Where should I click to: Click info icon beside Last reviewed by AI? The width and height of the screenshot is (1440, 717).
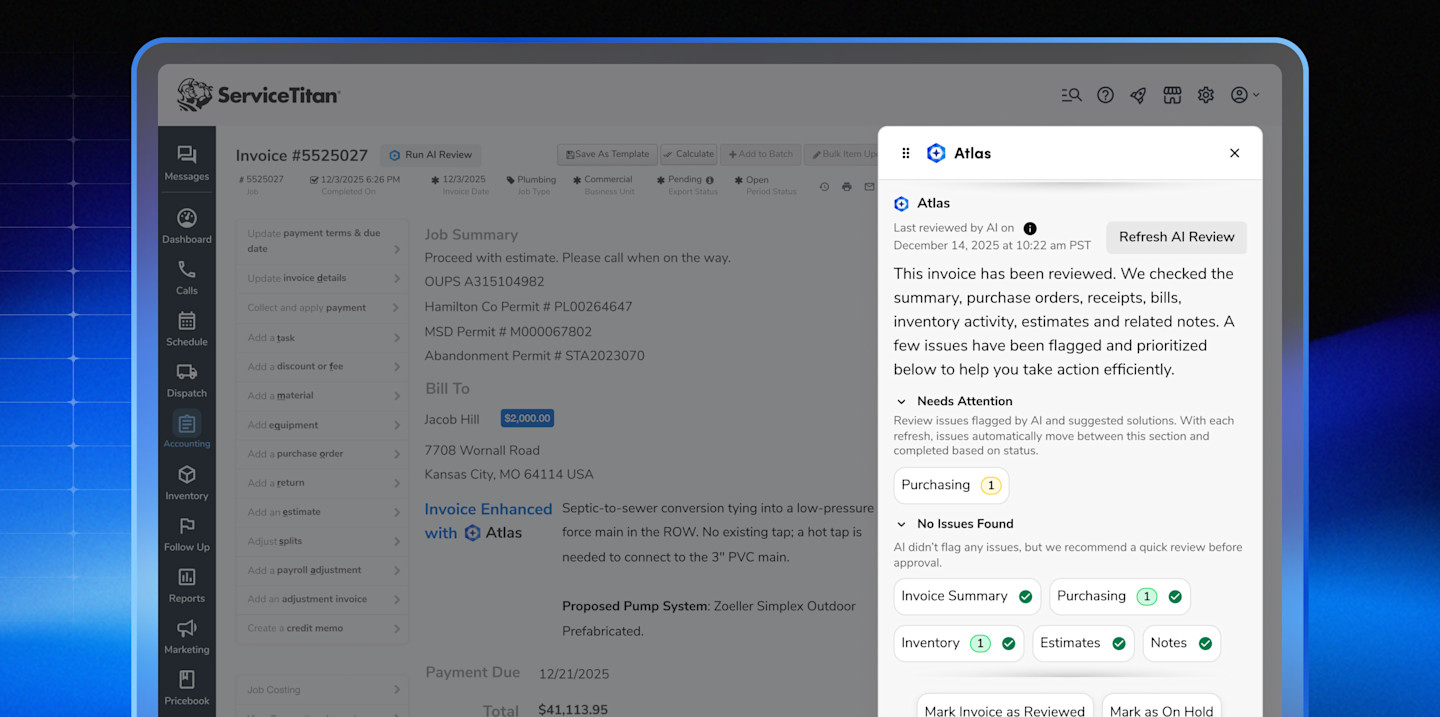pyautogui.click(x=1030, y=228)
